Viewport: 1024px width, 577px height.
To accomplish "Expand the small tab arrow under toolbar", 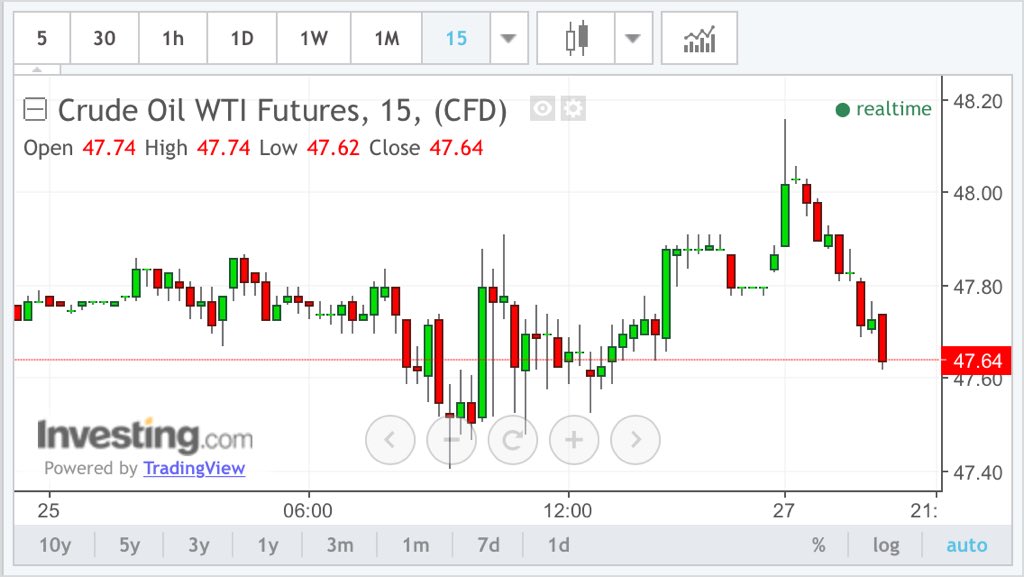I will (x=37, y=69).
